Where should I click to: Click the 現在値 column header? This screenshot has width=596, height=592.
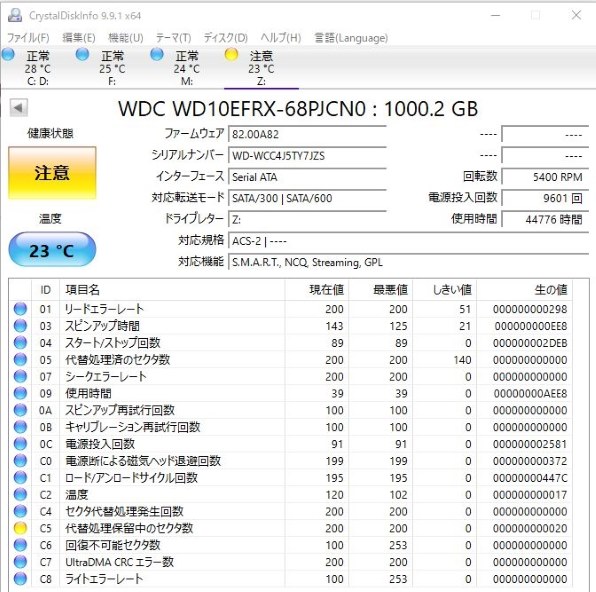click(x=317, y=290)
